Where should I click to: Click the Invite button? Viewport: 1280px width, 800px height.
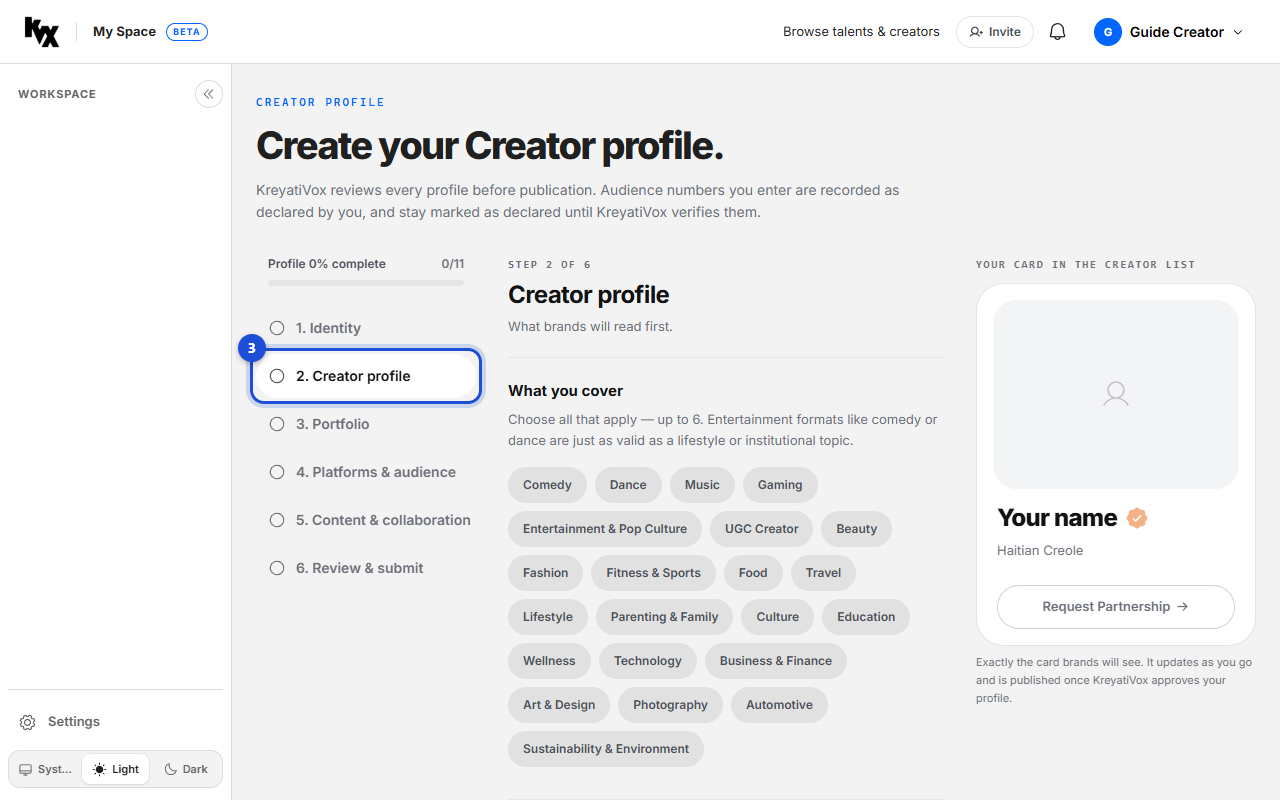point(995,32)
